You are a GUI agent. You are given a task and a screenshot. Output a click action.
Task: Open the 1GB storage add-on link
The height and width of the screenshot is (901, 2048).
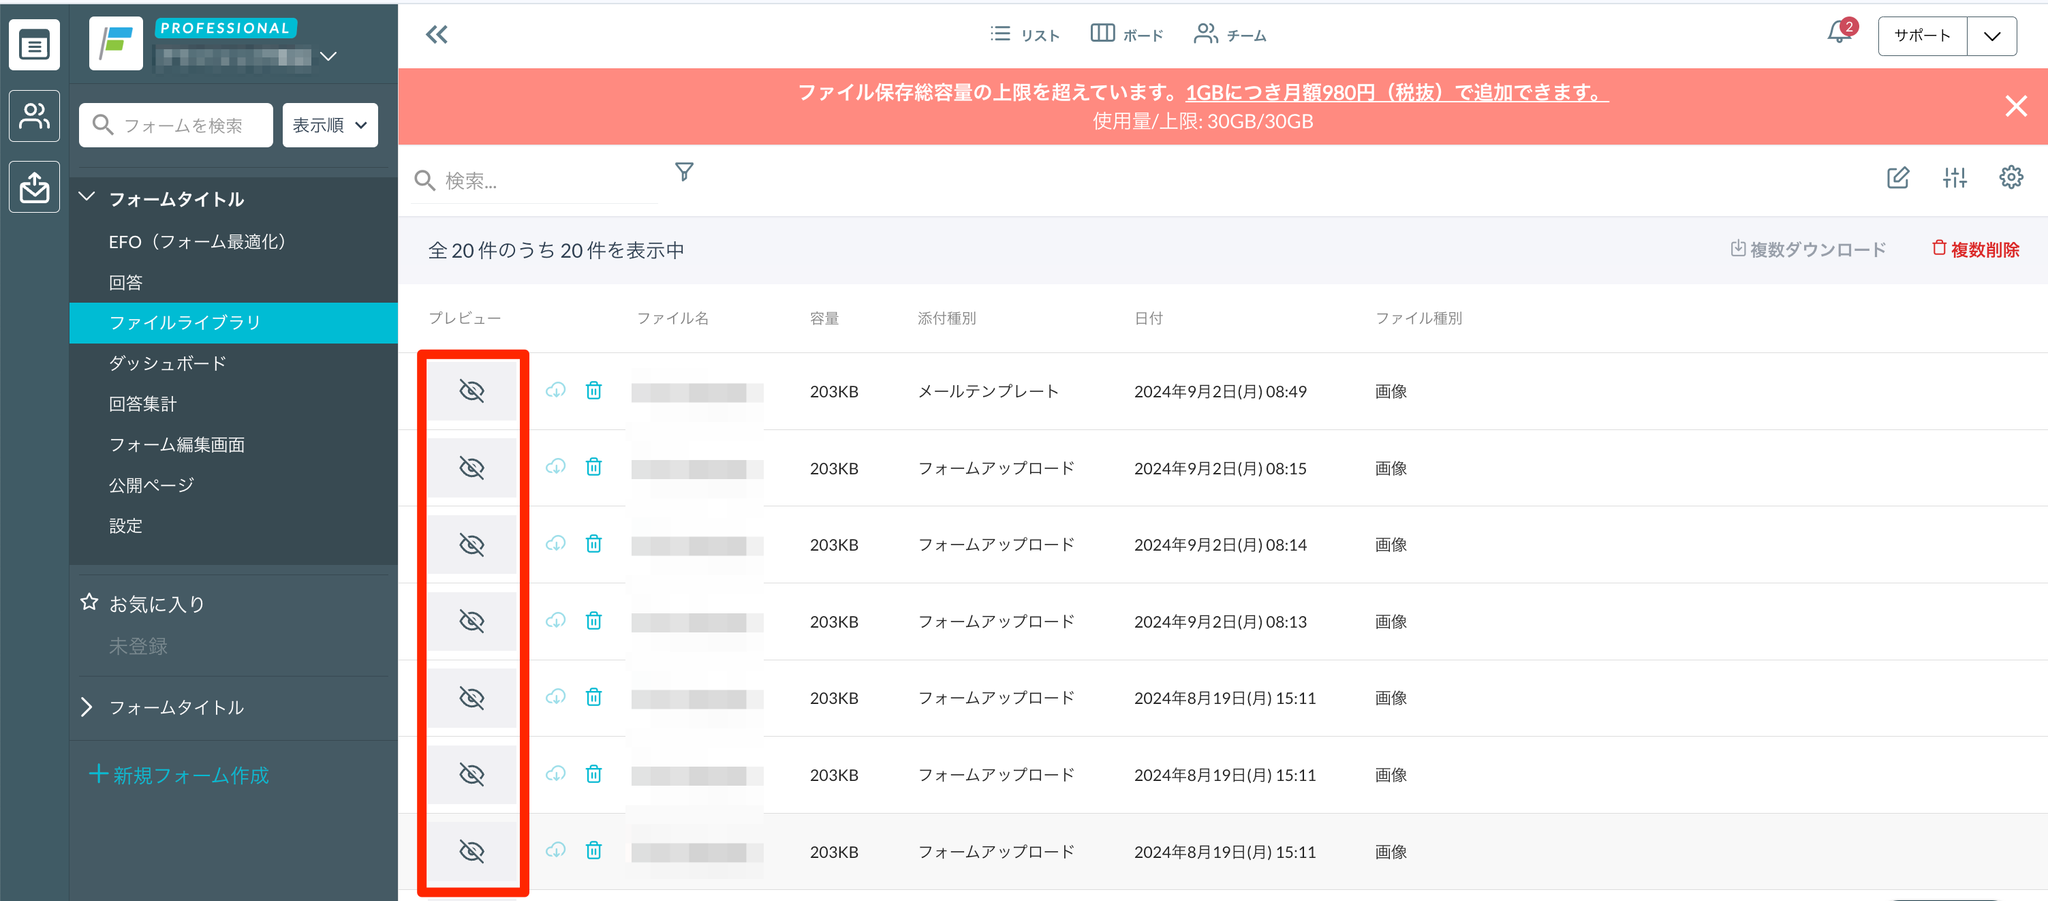click(1396, 92)
